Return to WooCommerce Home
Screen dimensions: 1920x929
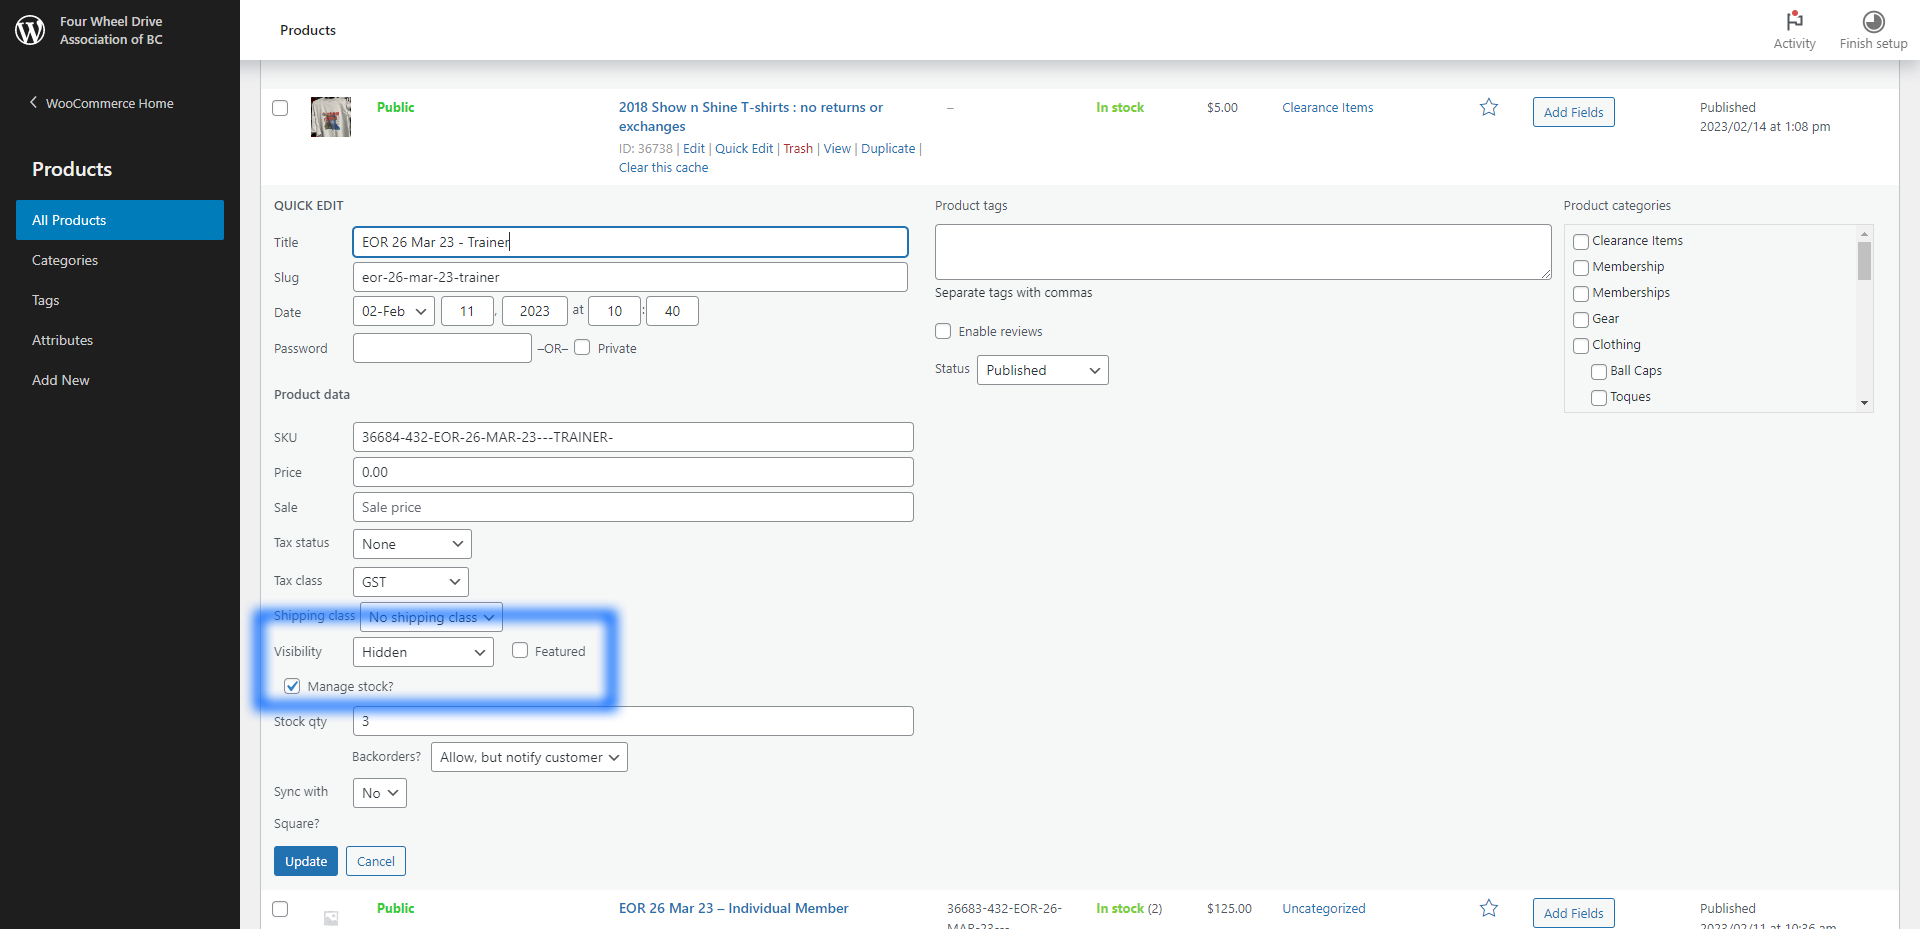(110, 103)
